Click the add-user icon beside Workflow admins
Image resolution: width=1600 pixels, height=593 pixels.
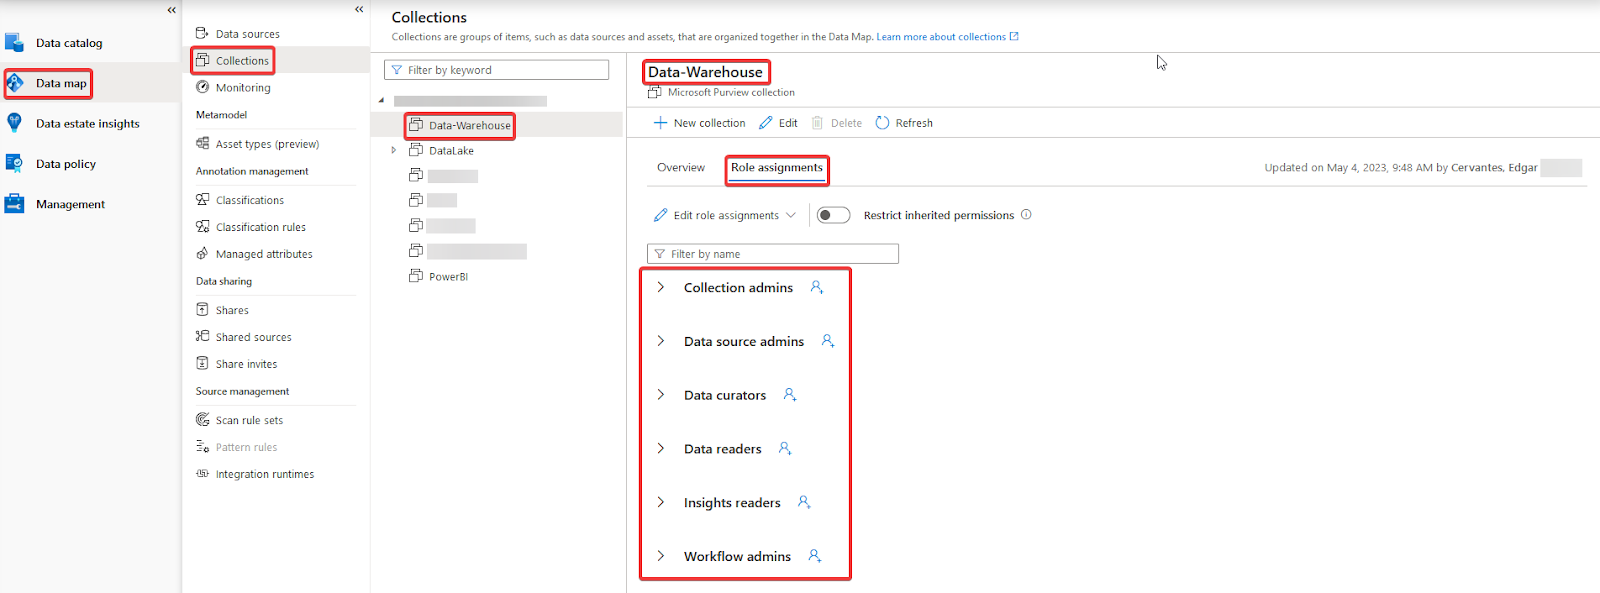point(815,556)
